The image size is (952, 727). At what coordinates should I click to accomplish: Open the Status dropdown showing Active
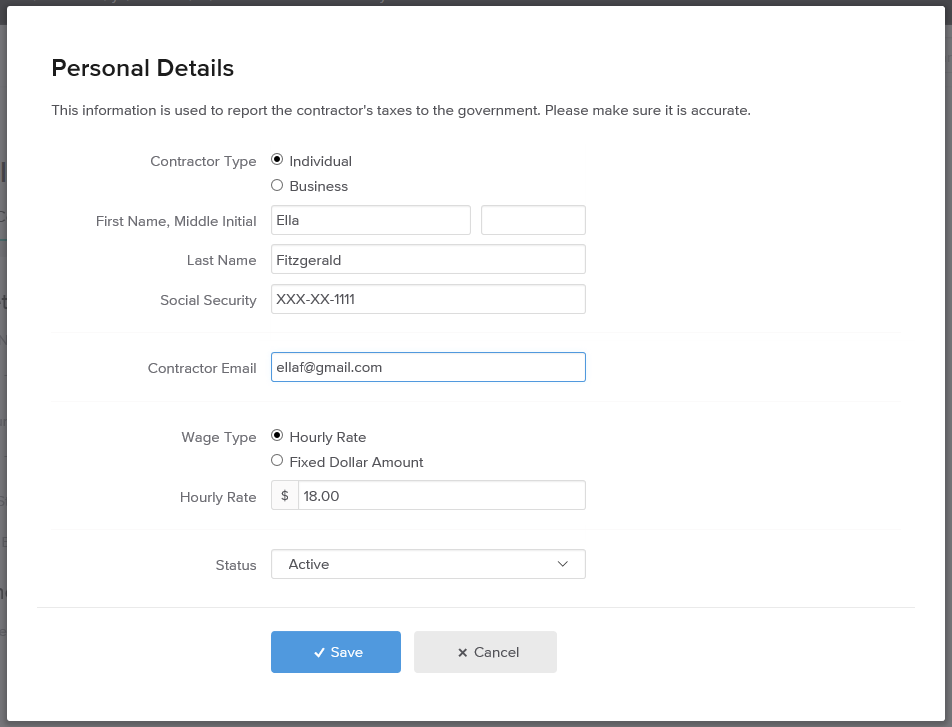pos(427,564)
